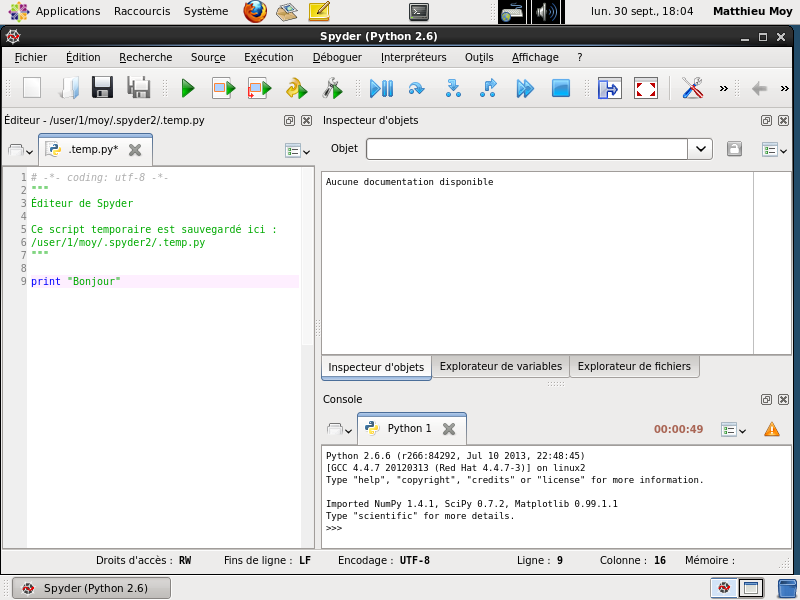Click the Run selection toolbar icon
The width and height of the screenshot is (800, 600).
(x=223, y=88)
